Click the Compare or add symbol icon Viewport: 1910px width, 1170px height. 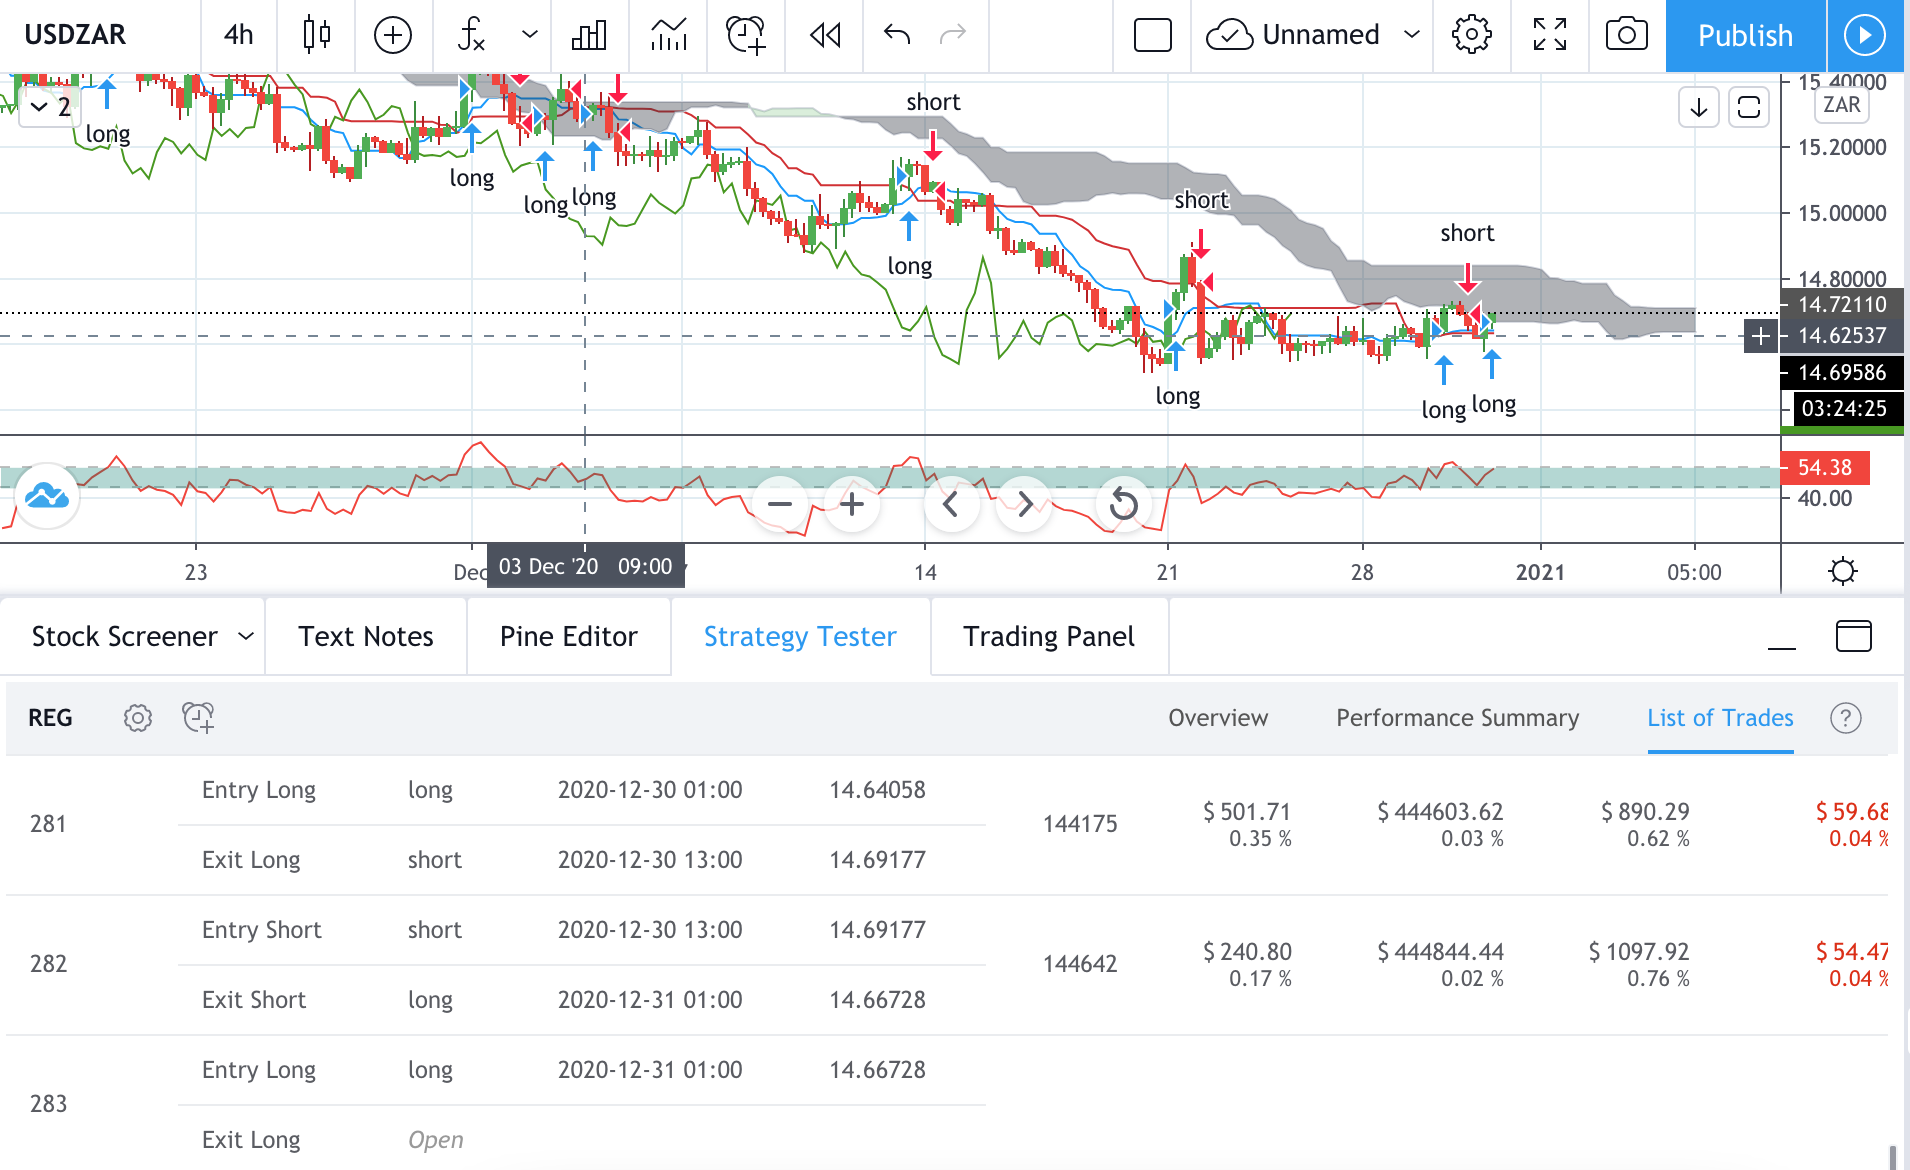392,35
